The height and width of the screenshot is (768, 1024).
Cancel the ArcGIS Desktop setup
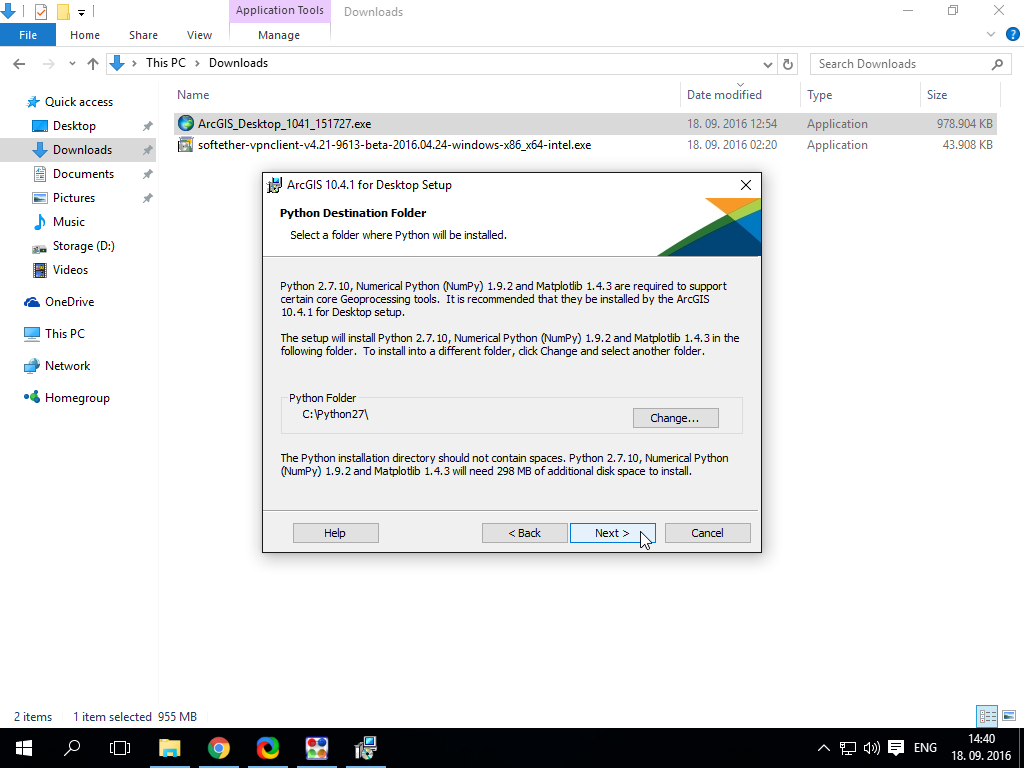click(707, 533)
